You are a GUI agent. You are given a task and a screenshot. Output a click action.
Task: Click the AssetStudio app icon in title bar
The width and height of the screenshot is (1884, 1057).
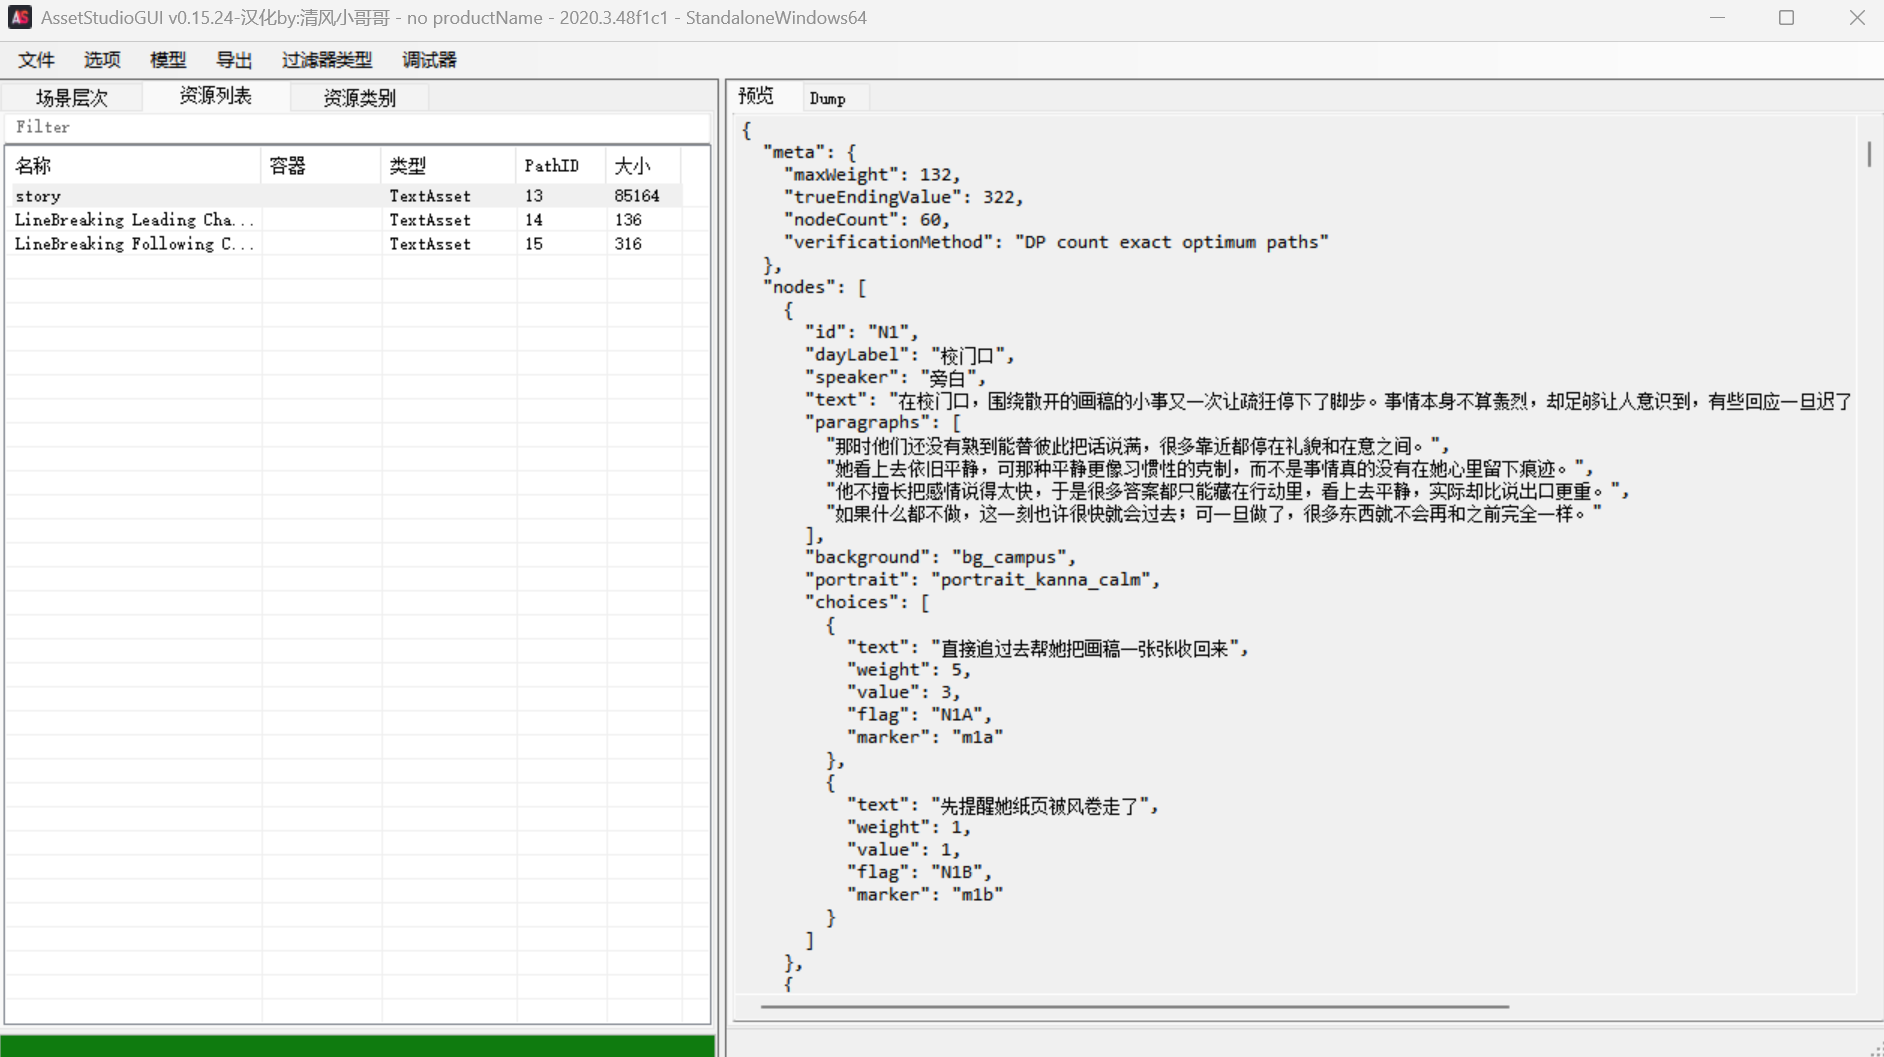pos(20,17)
